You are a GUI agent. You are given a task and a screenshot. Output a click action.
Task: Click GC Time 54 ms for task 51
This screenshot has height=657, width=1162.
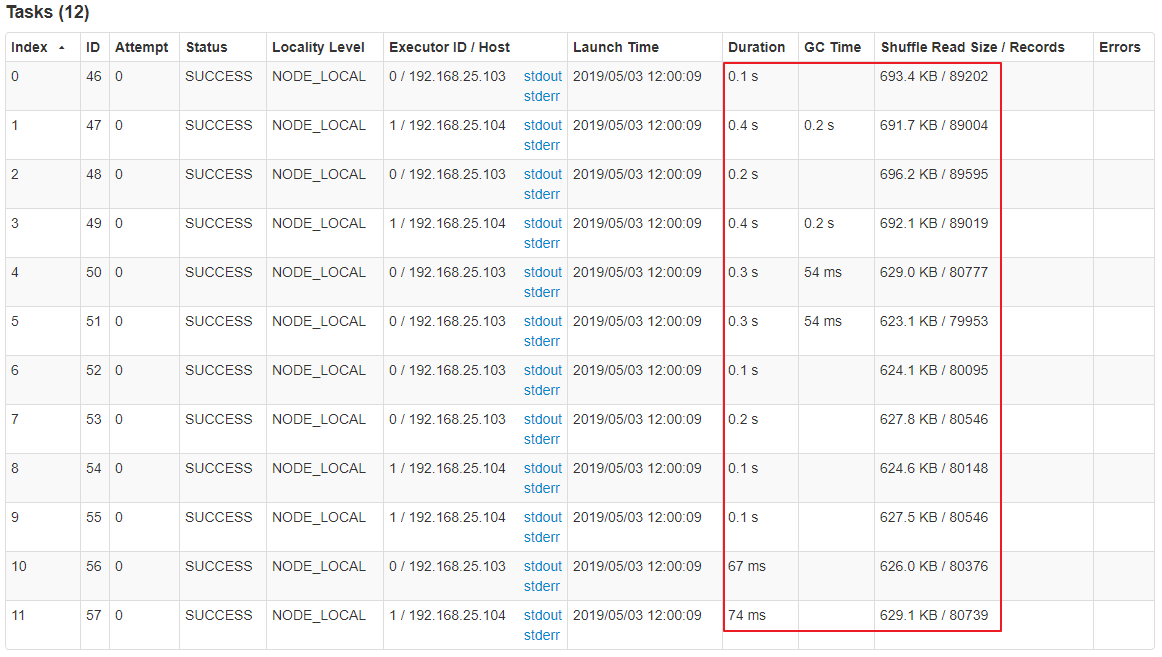pos(823,321)
